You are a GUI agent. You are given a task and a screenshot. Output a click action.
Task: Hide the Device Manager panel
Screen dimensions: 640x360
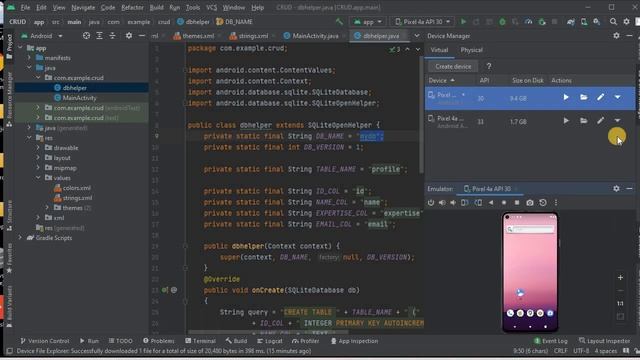pos(629,36)
